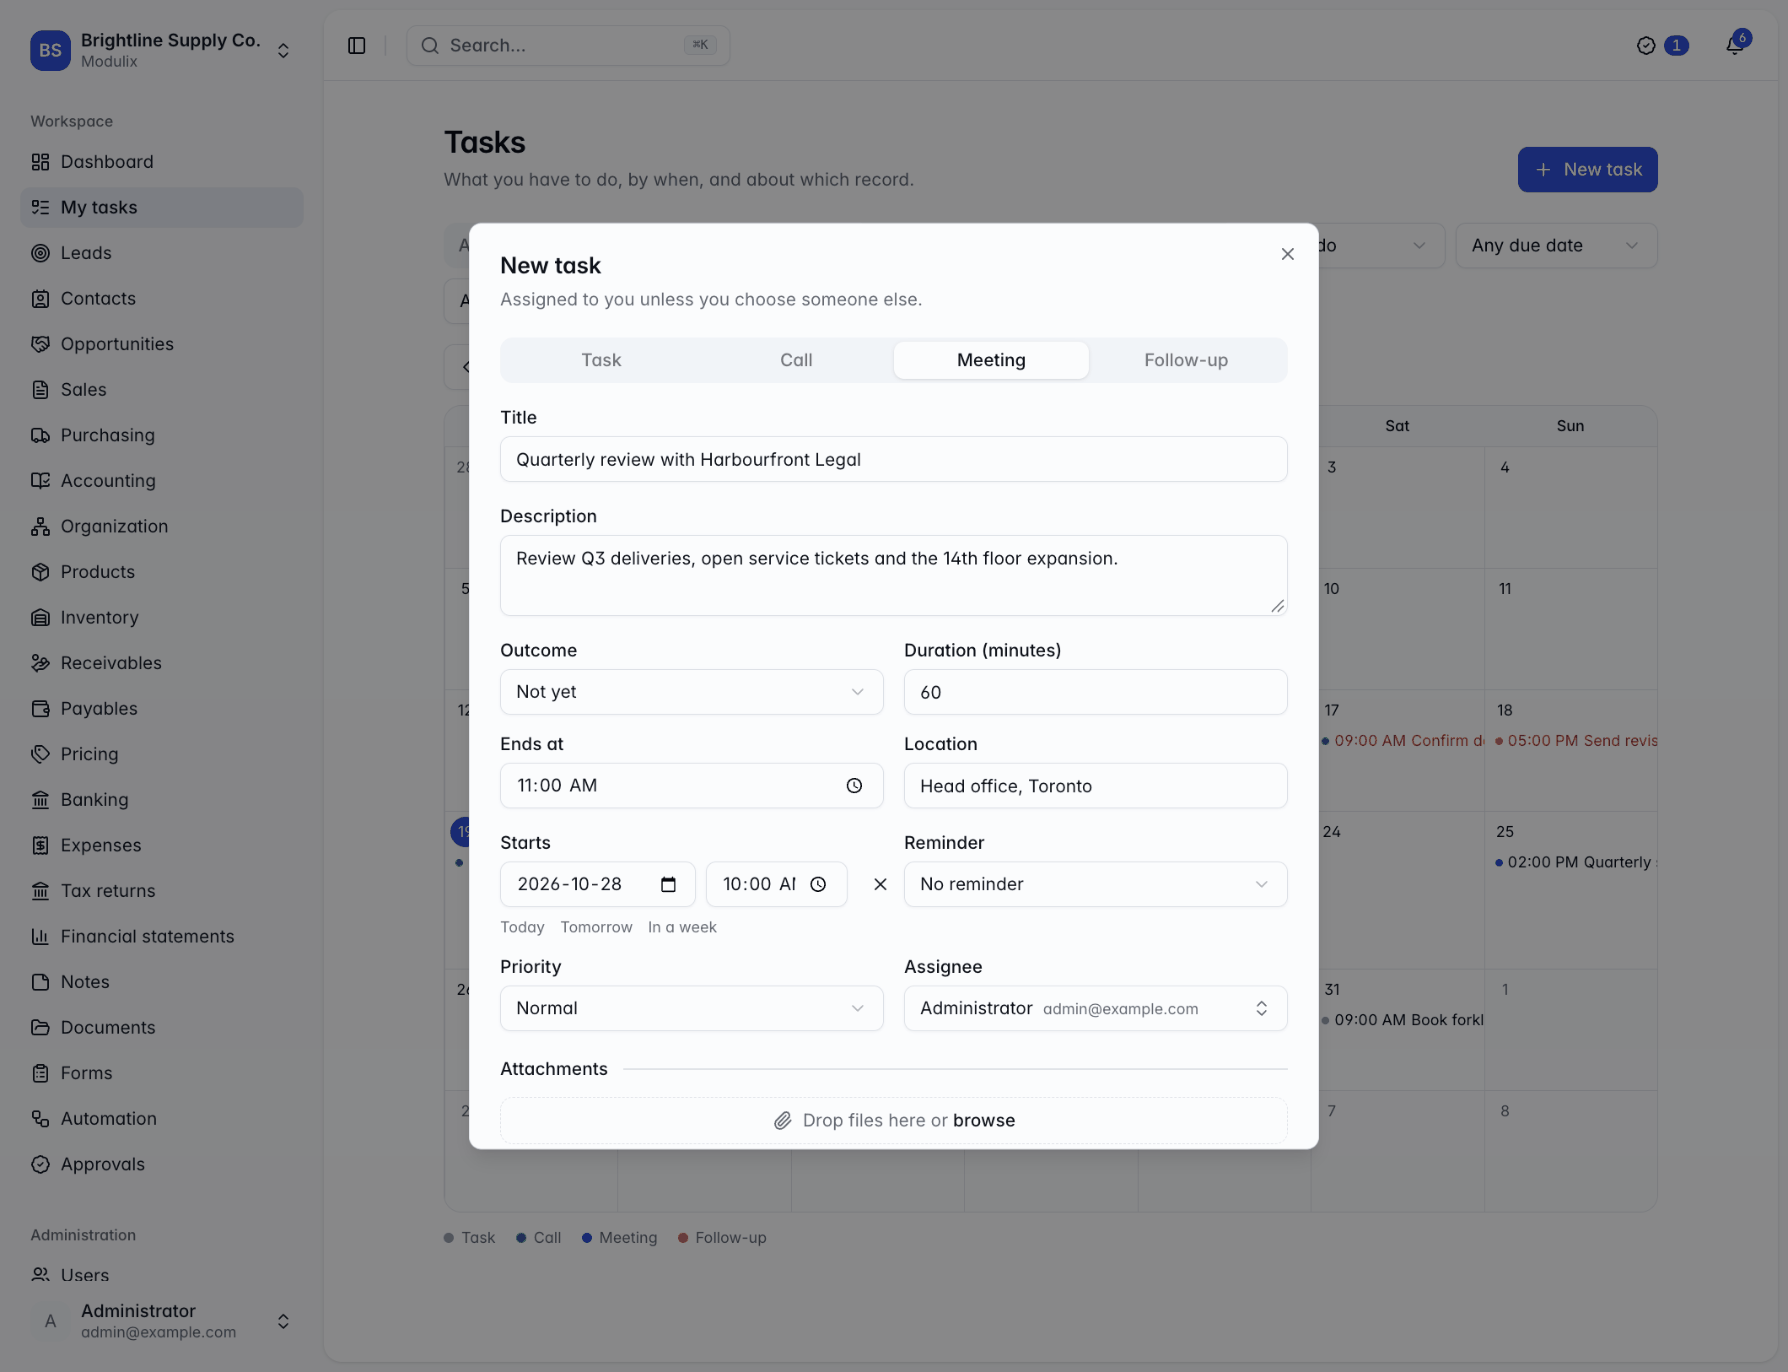Open the Any due date filter
Screen dimensions: 1788x1372
(1556, 245)
